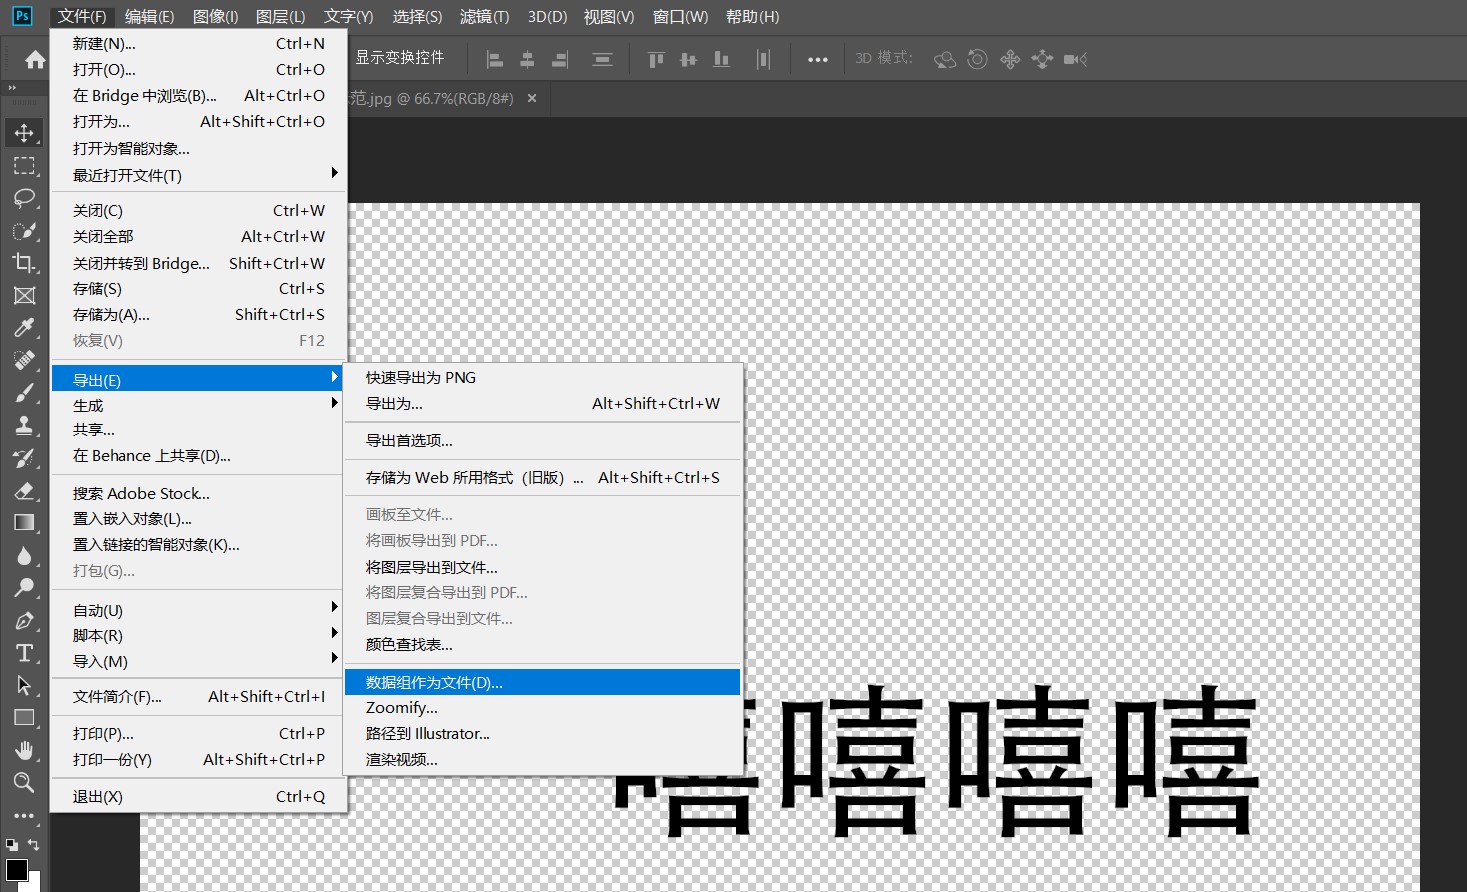The width and height of the screenshot is (1467, 892).
Task: Select the Lasso tool
Action: [24, 198]
